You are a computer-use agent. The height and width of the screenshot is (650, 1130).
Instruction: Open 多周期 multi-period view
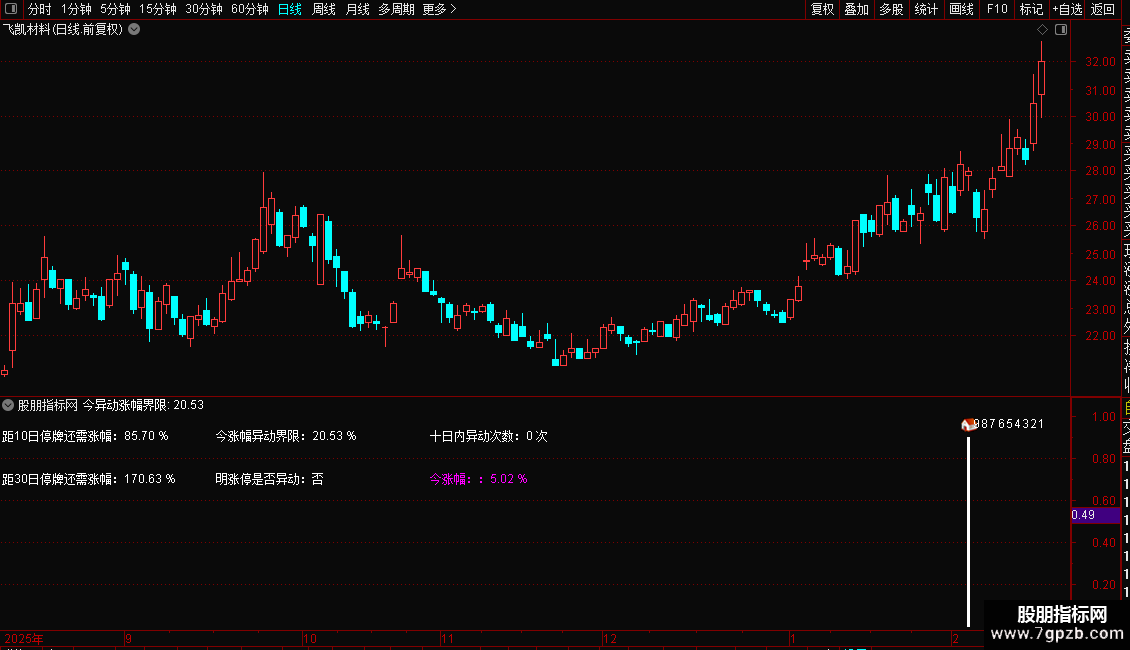click(396, 9)
